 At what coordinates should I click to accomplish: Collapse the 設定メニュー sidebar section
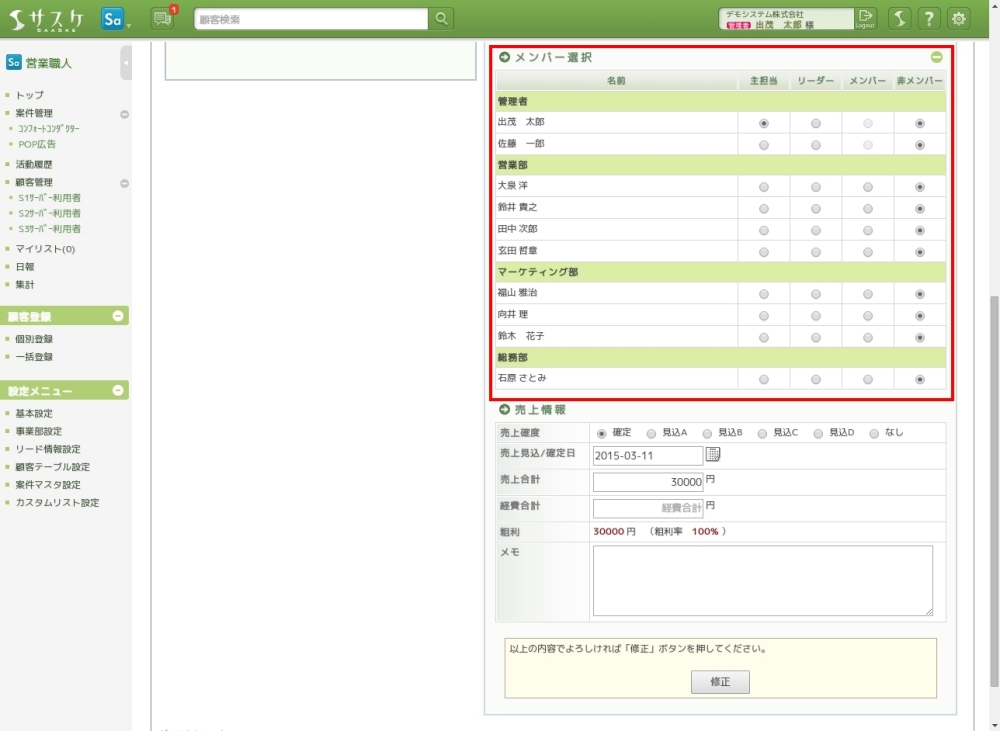(x=118, y=391)
